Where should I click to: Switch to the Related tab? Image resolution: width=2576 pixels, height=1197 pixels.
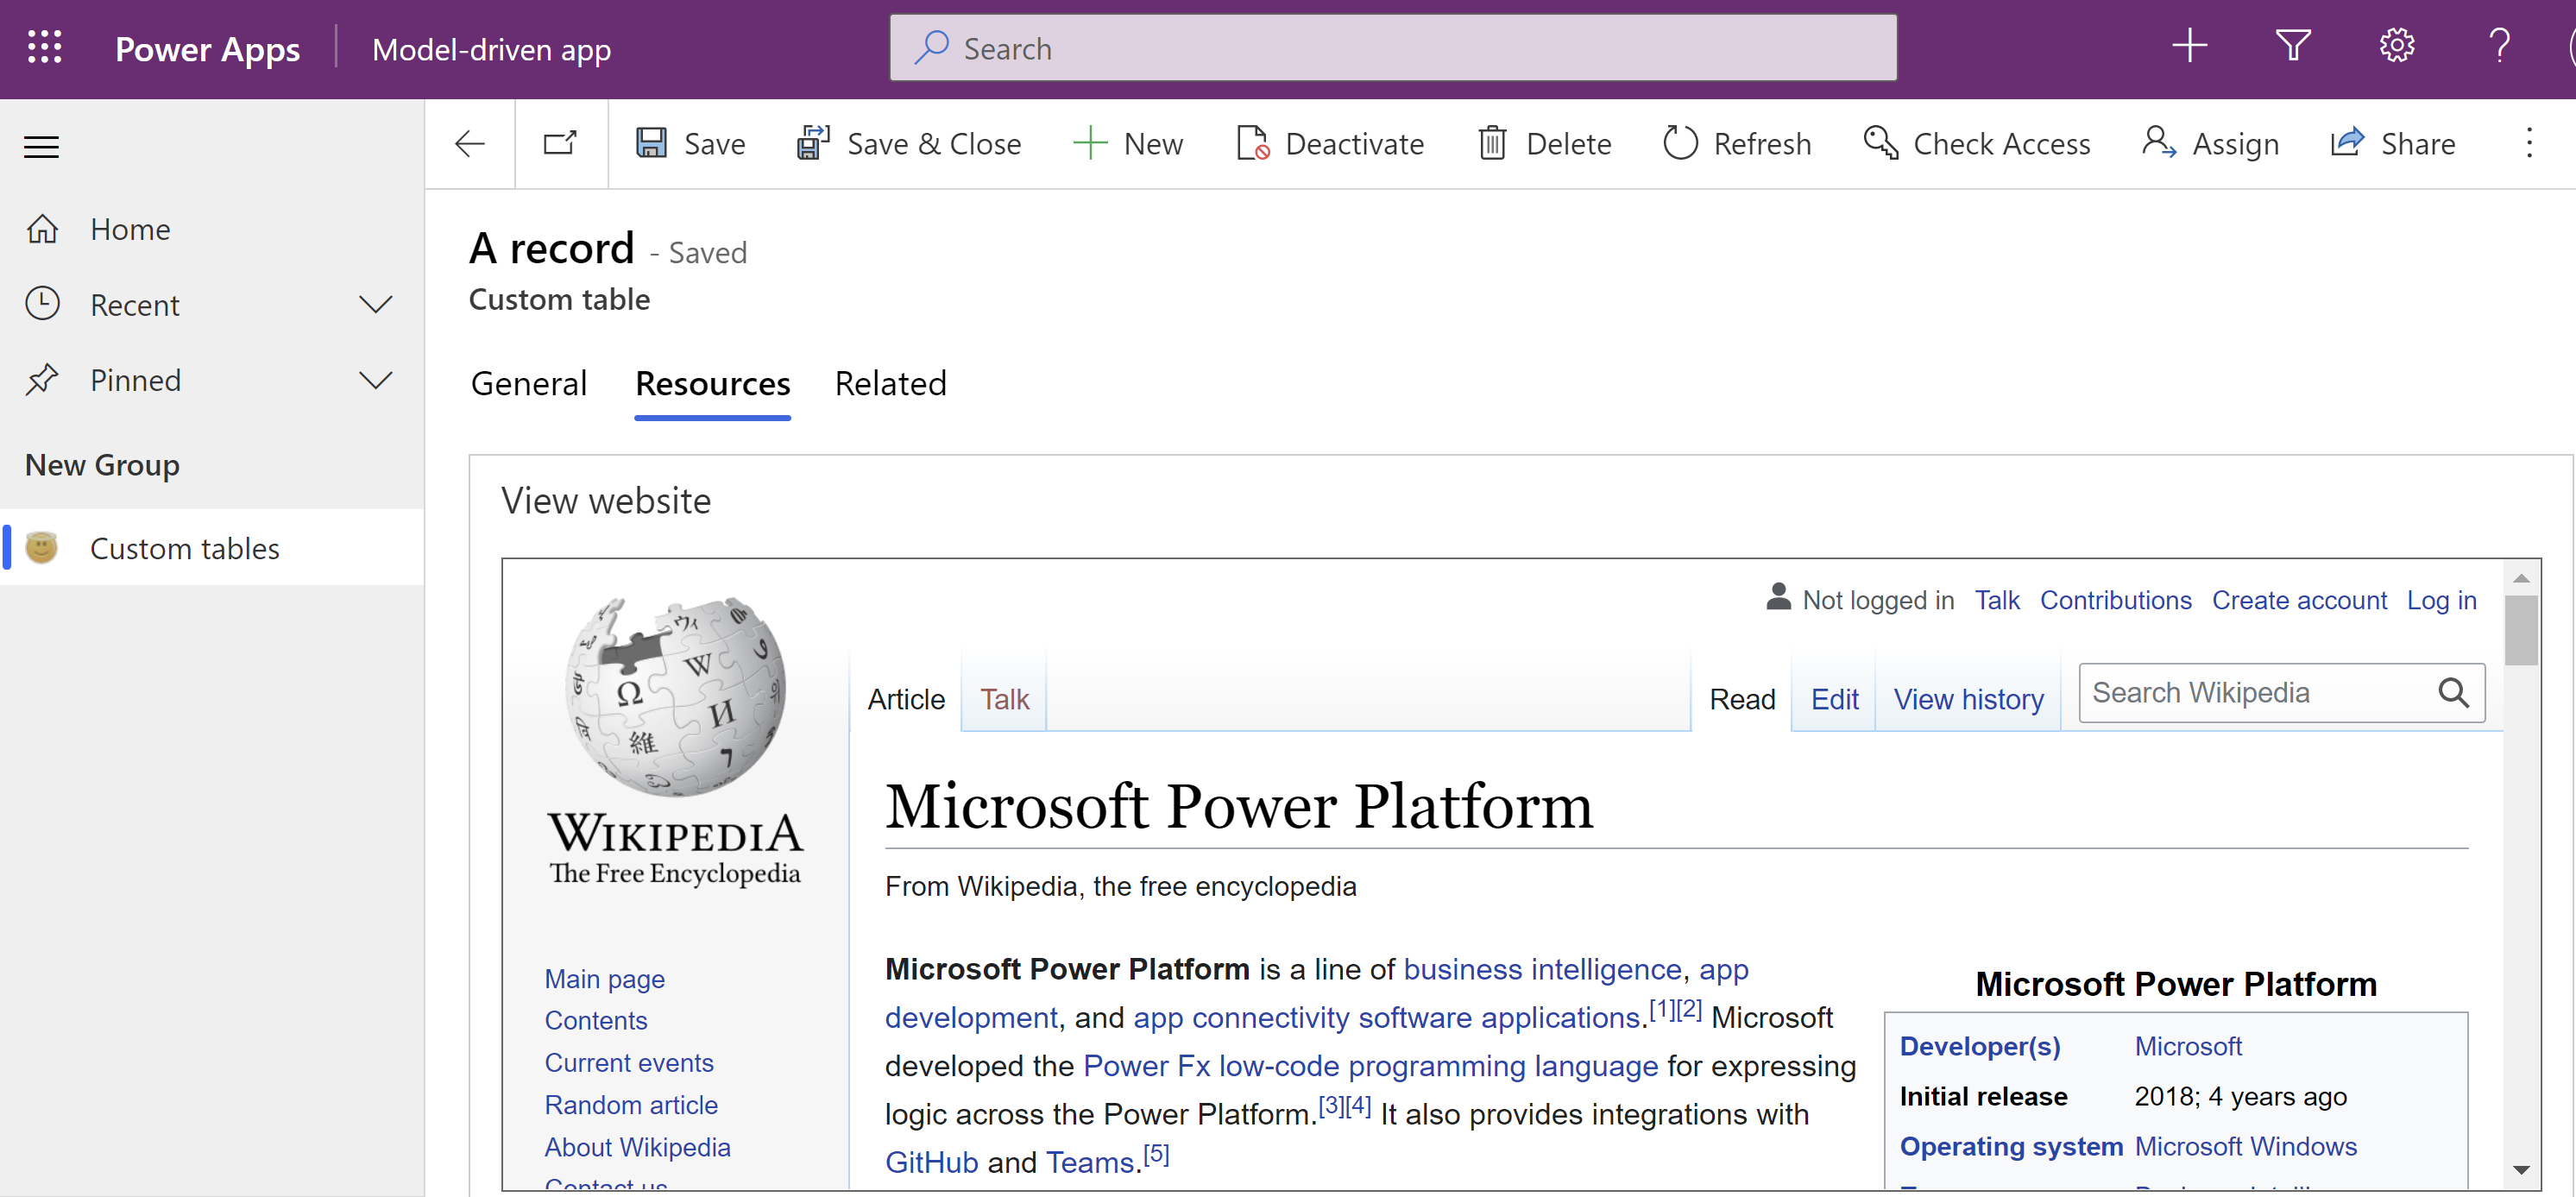889,382
